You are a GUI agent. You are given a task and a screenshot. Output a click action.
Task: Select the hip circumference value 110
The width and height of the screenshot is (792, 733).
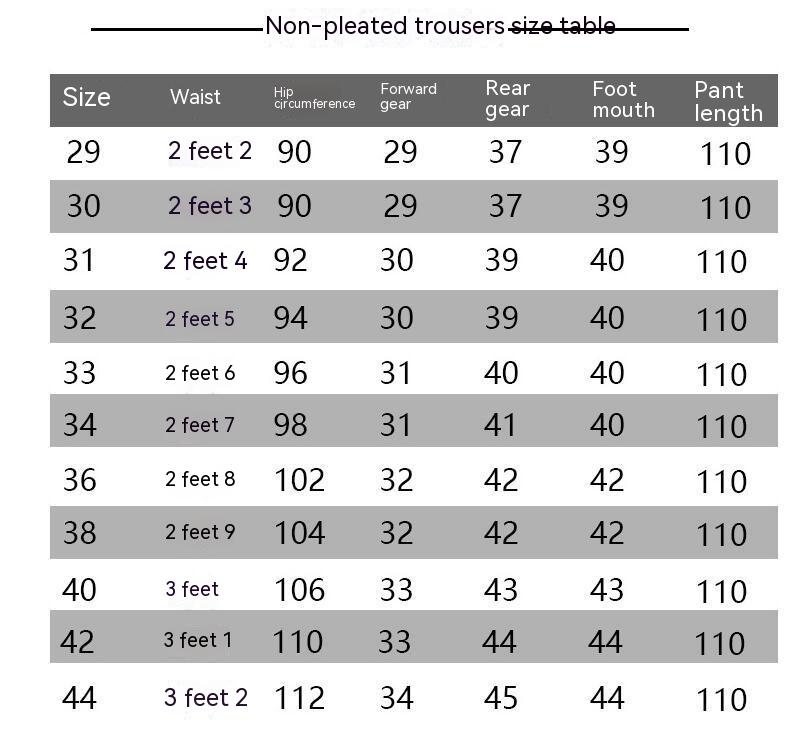click(x=298, y=641)
